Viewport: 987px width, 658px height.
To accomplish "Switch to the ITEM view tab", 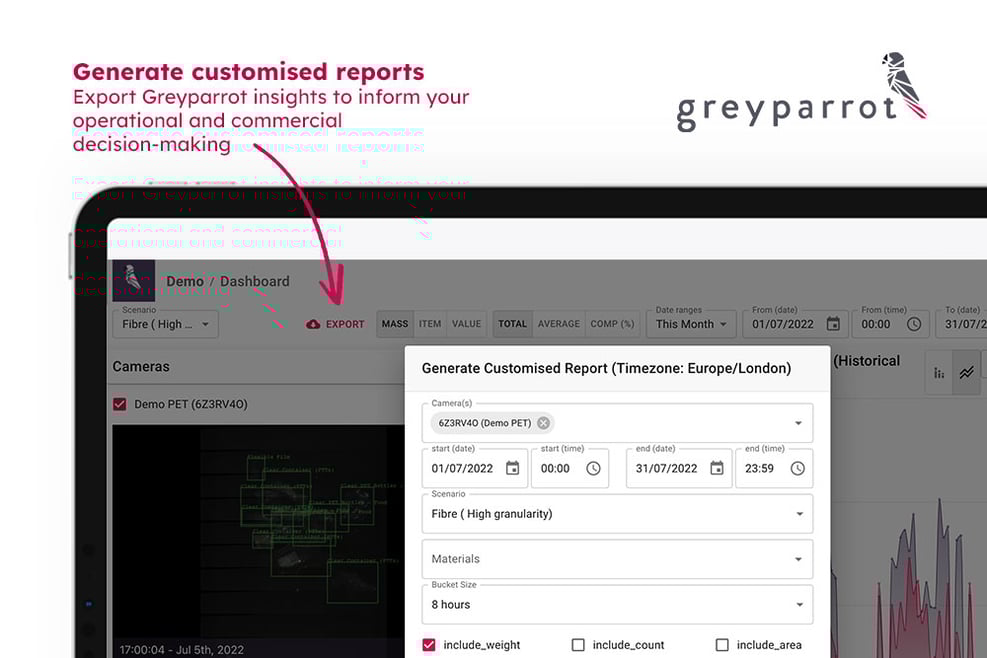I will [x=430, y=324].
